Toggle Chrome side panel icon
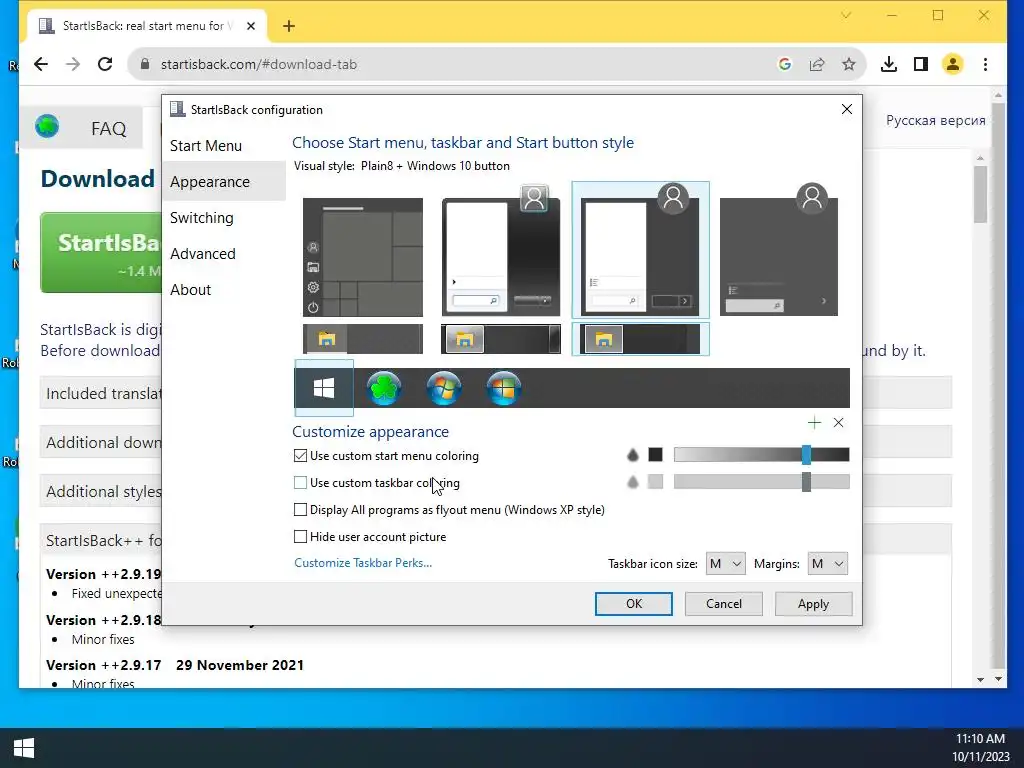The width and height of the screenshot is (1024, 768). (x=921, y=64)
